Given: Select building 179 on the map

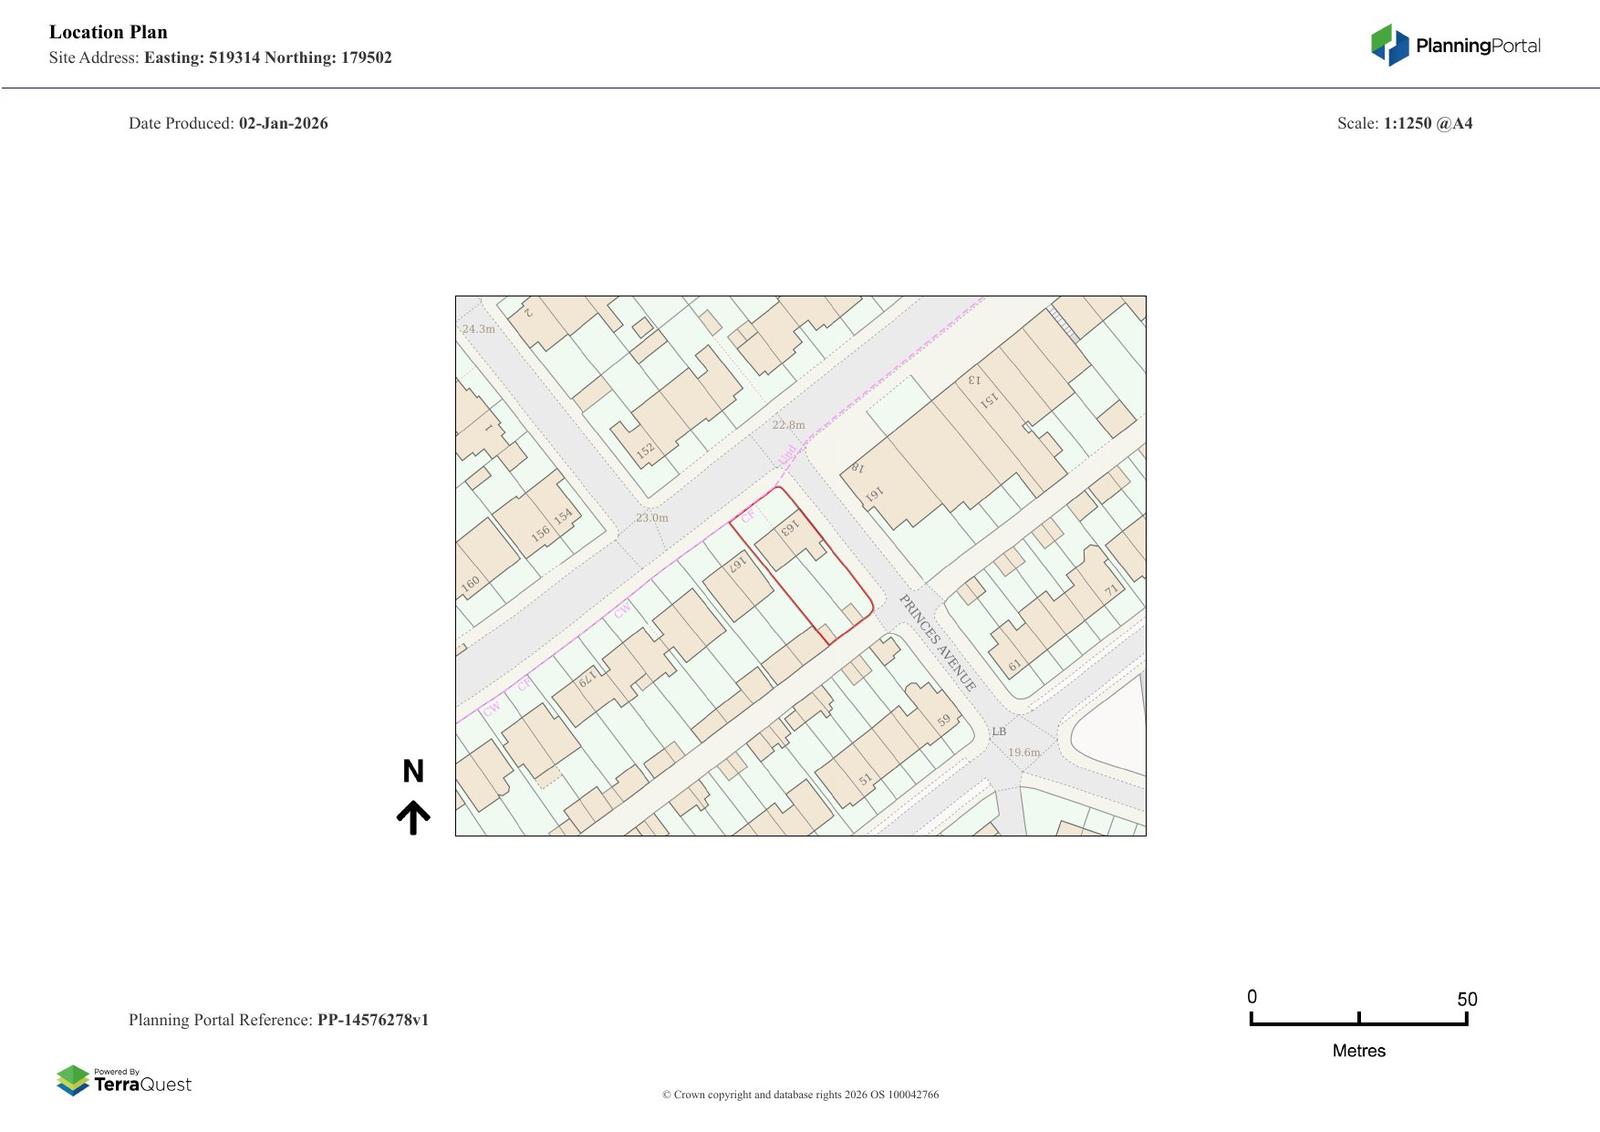Looking at the screenshot, I should (x=588, y=678).
